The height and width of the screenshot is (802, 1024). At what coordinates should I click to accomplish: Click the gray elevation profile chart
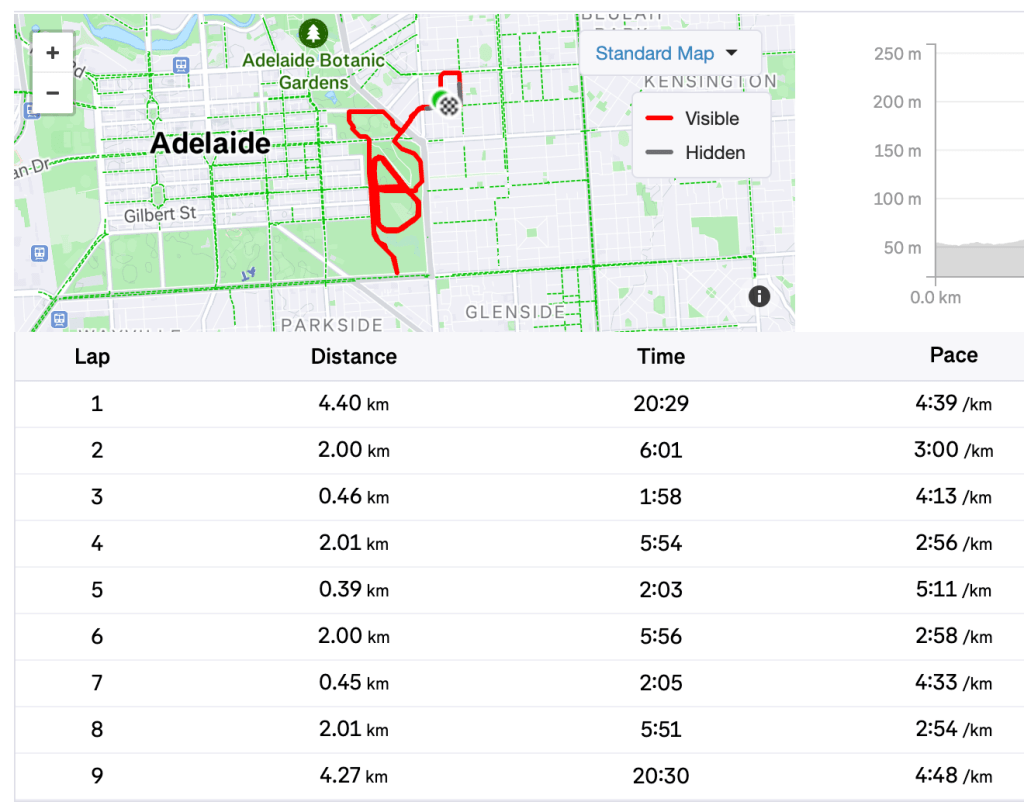pyautogui.click(x=978, y=259)
